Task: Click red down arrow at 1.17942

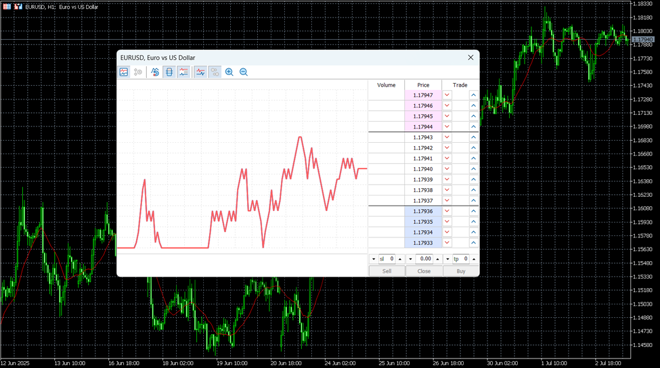Action: (x=447, y=148)
